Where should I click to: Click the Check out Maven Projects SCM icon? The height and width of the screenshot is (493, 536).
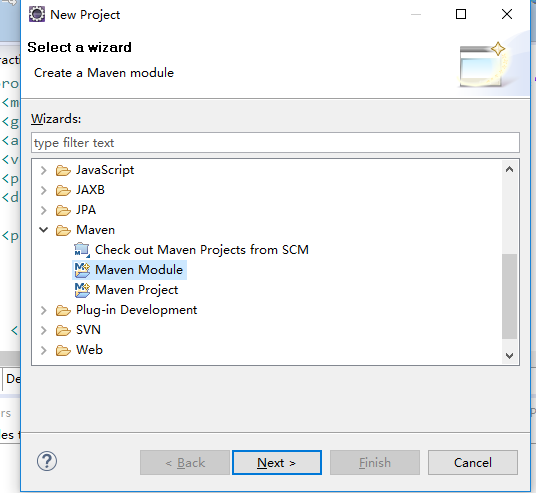point(82,250)
